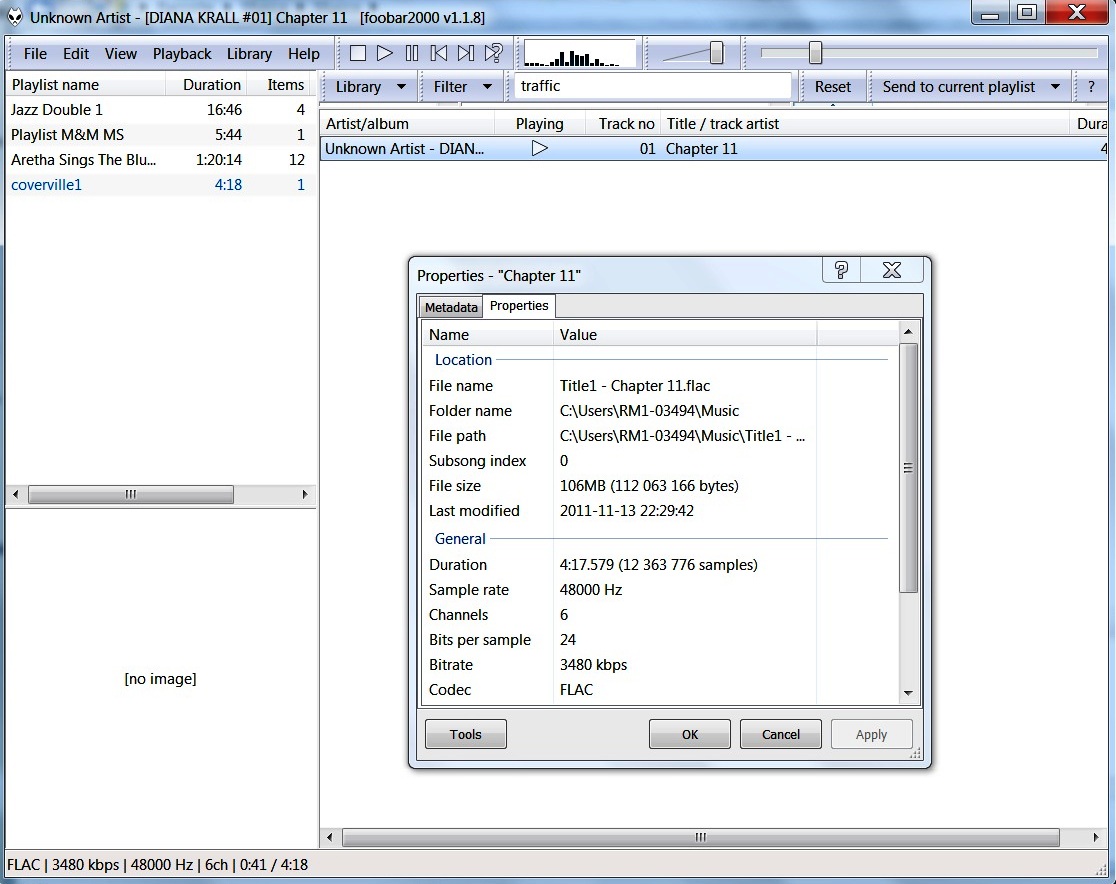Select Aretha Sings The Blu... playlist
The height and width of the screenshot is (884, 1116).
(161, 159)
